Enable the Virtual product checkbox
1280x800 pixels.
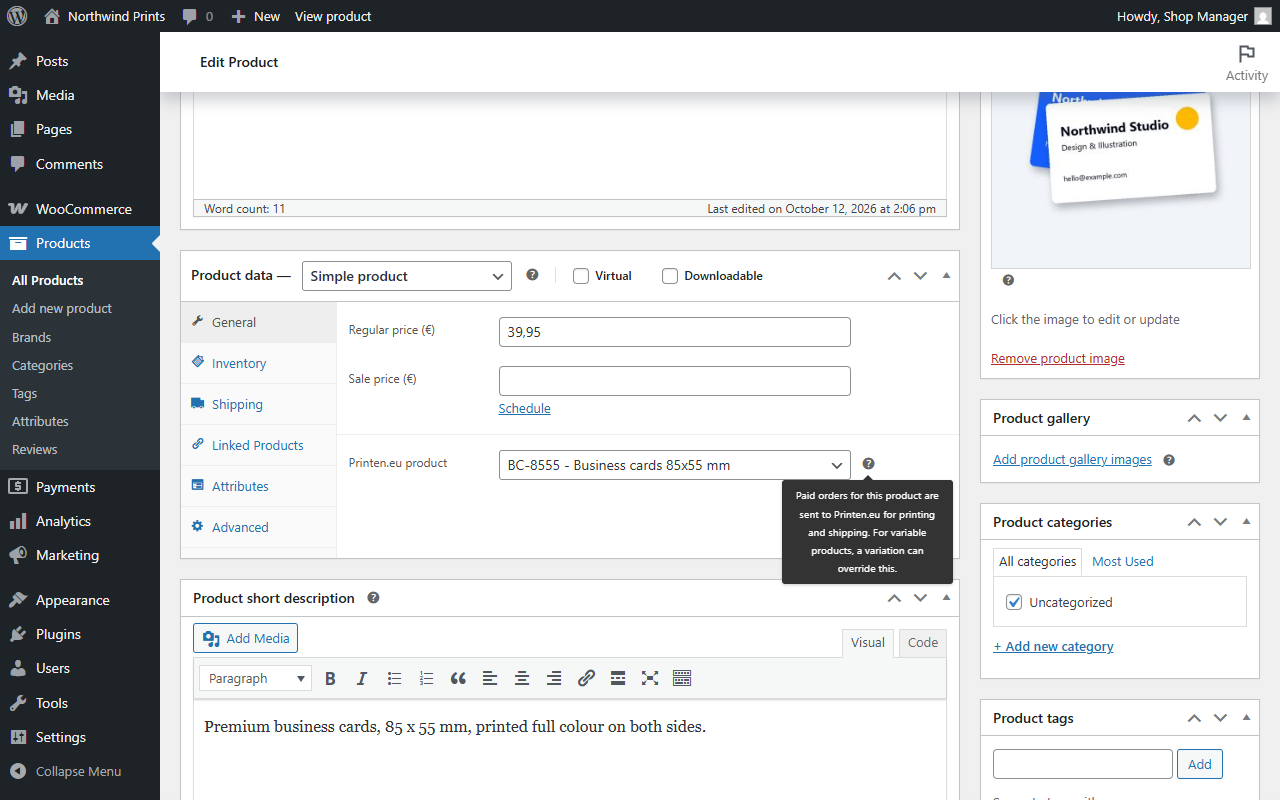point(581,276)
